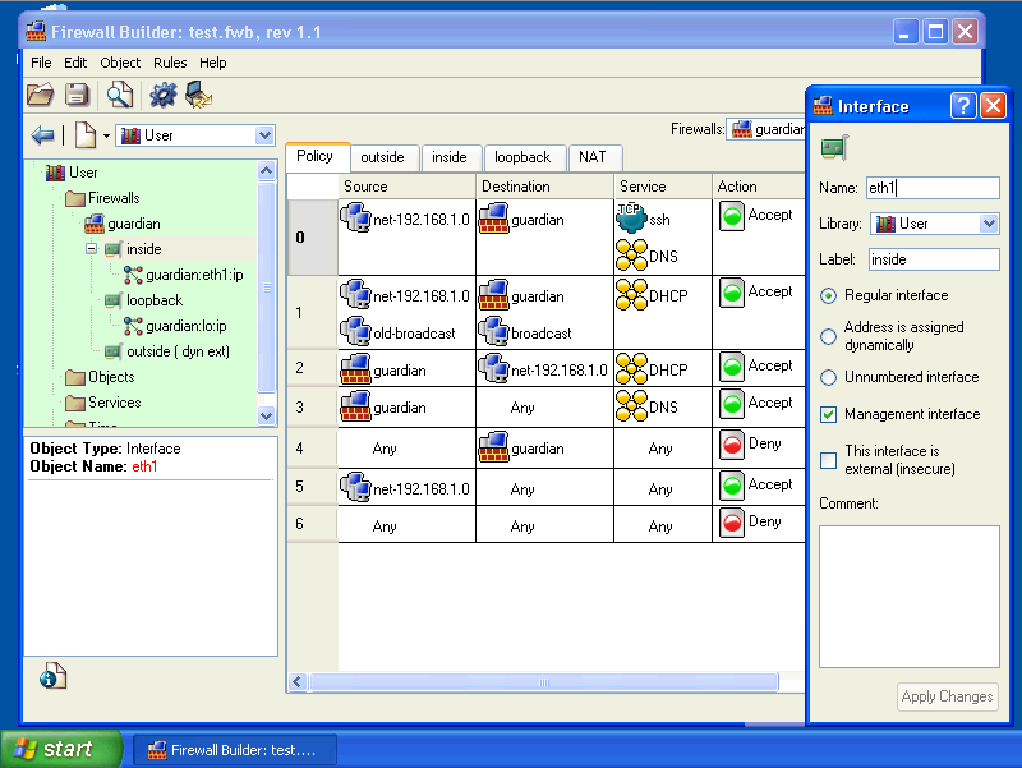Uncheck Management interface checkbox
Image resolution: width=1022 pixels, height=768 pixels.
click(x=828, y=415)
